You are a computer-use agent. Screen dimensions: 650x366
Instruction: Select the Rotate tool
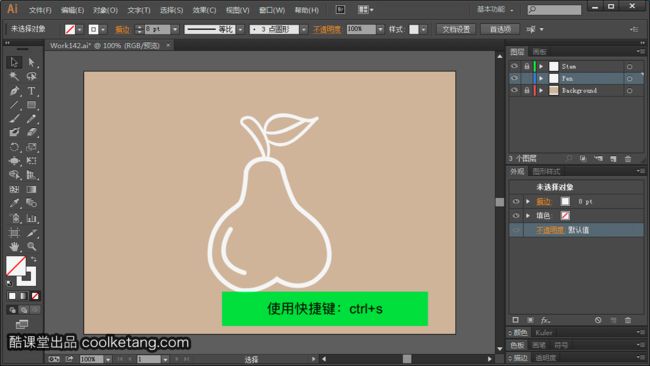pos(14,147)
